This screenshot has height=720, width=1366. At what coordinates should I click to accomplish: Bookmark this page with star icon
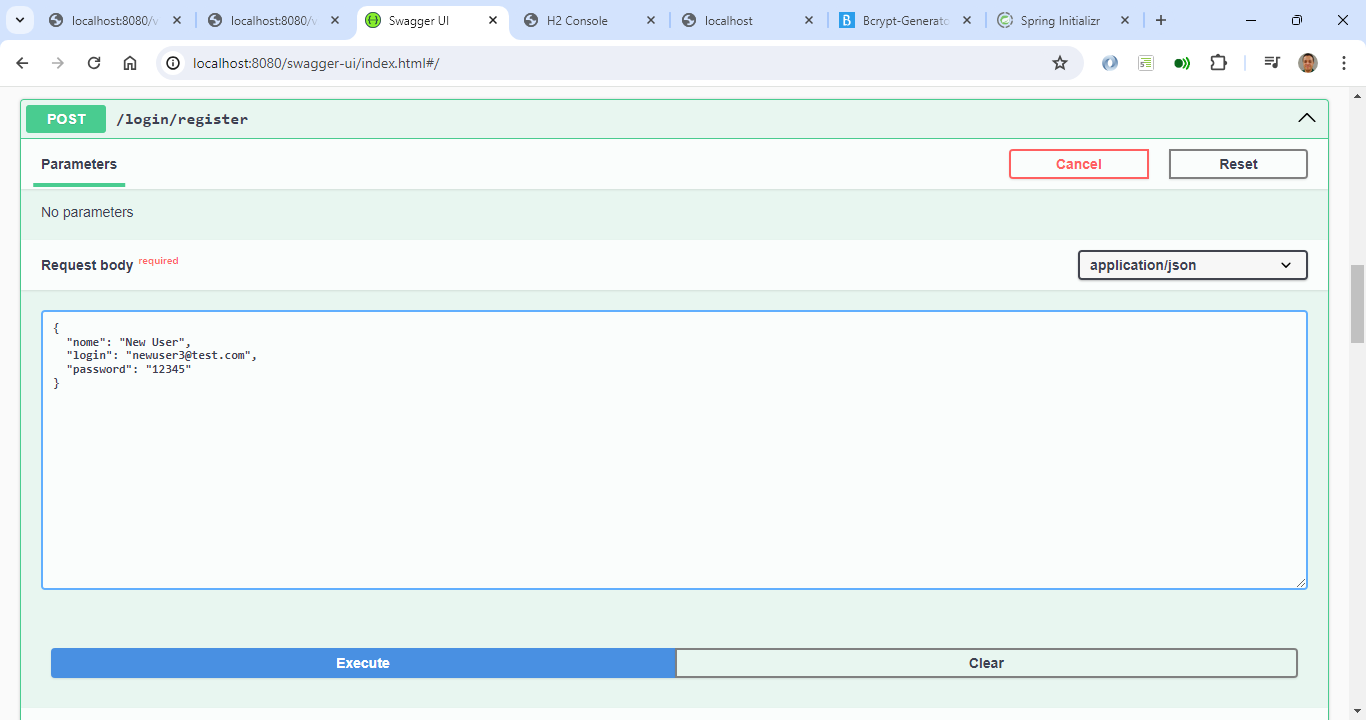[1060, 63]
